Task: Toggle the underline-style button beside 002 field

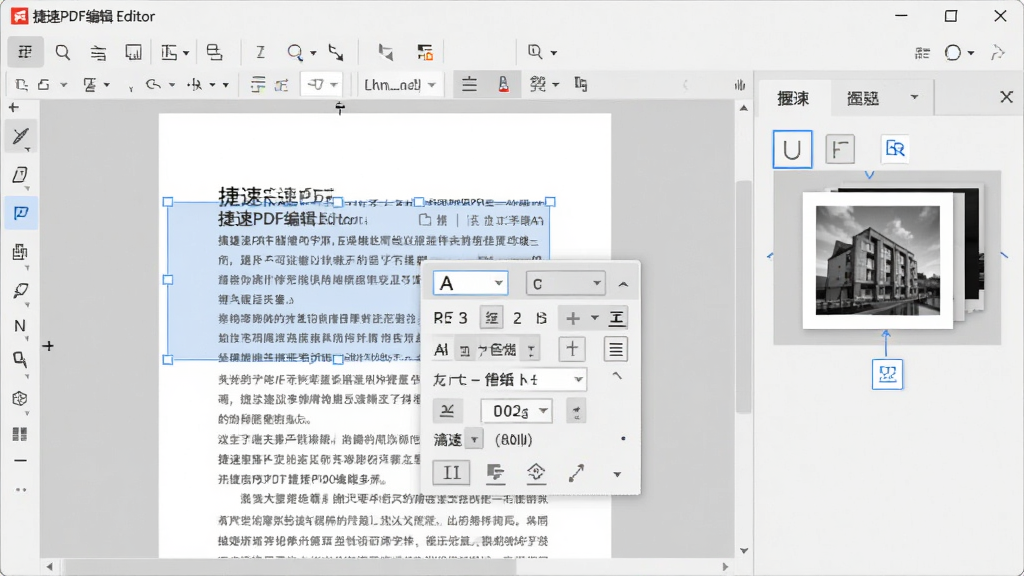Action: point(447,411)
